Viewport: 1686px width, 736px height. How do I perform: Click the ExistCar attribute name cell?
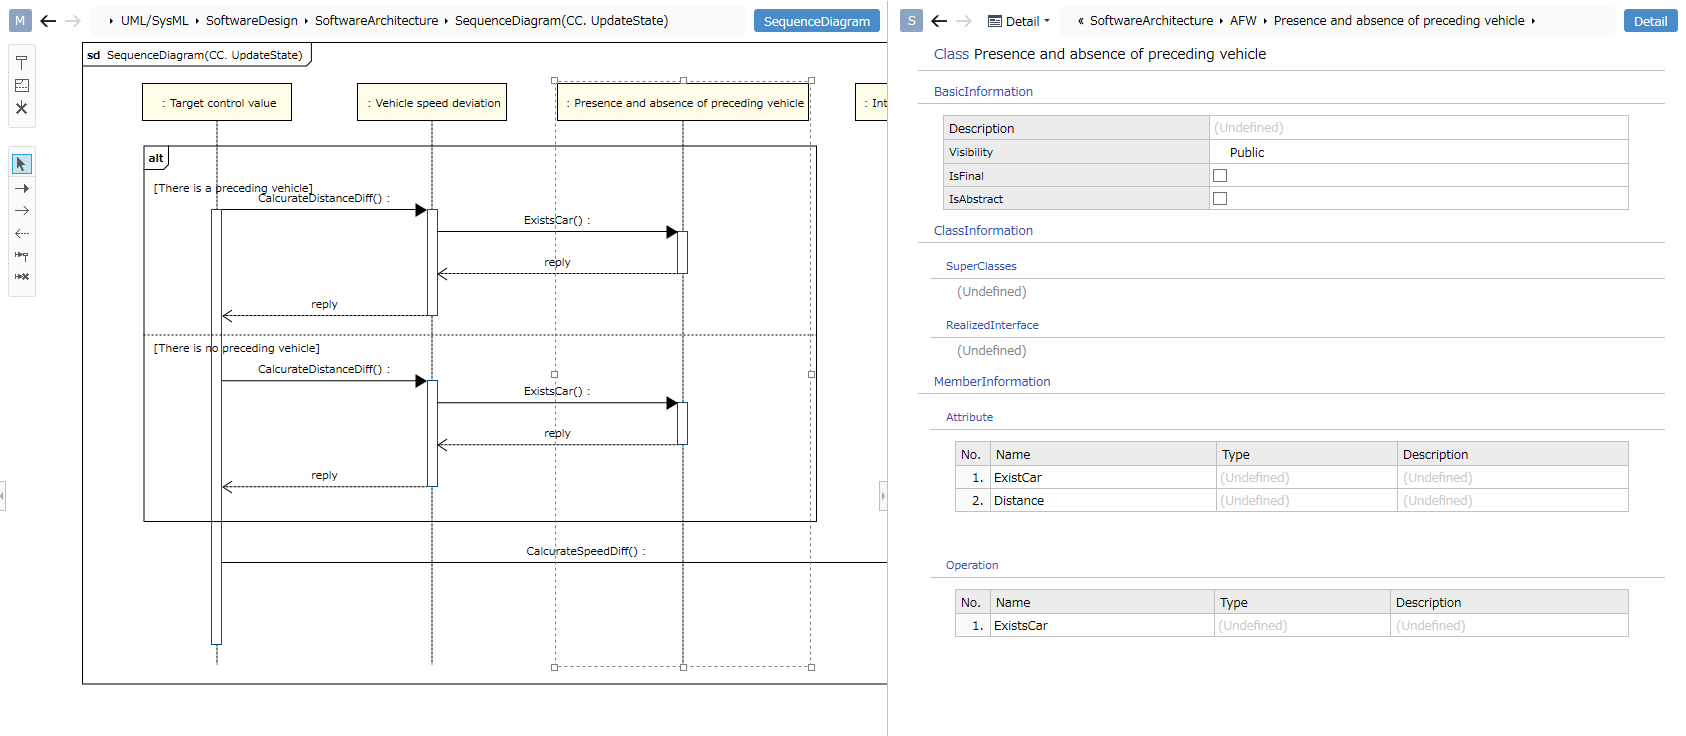click(1103, 478)
